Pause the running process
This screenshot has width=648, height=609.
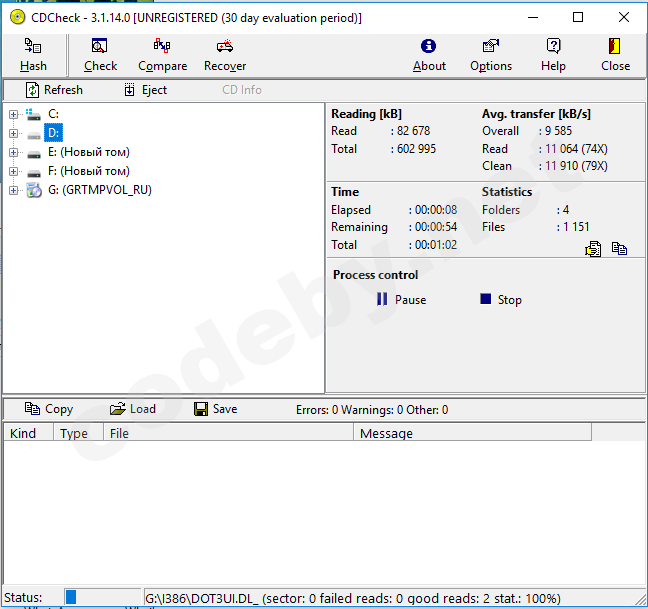[x=401, y=300]
